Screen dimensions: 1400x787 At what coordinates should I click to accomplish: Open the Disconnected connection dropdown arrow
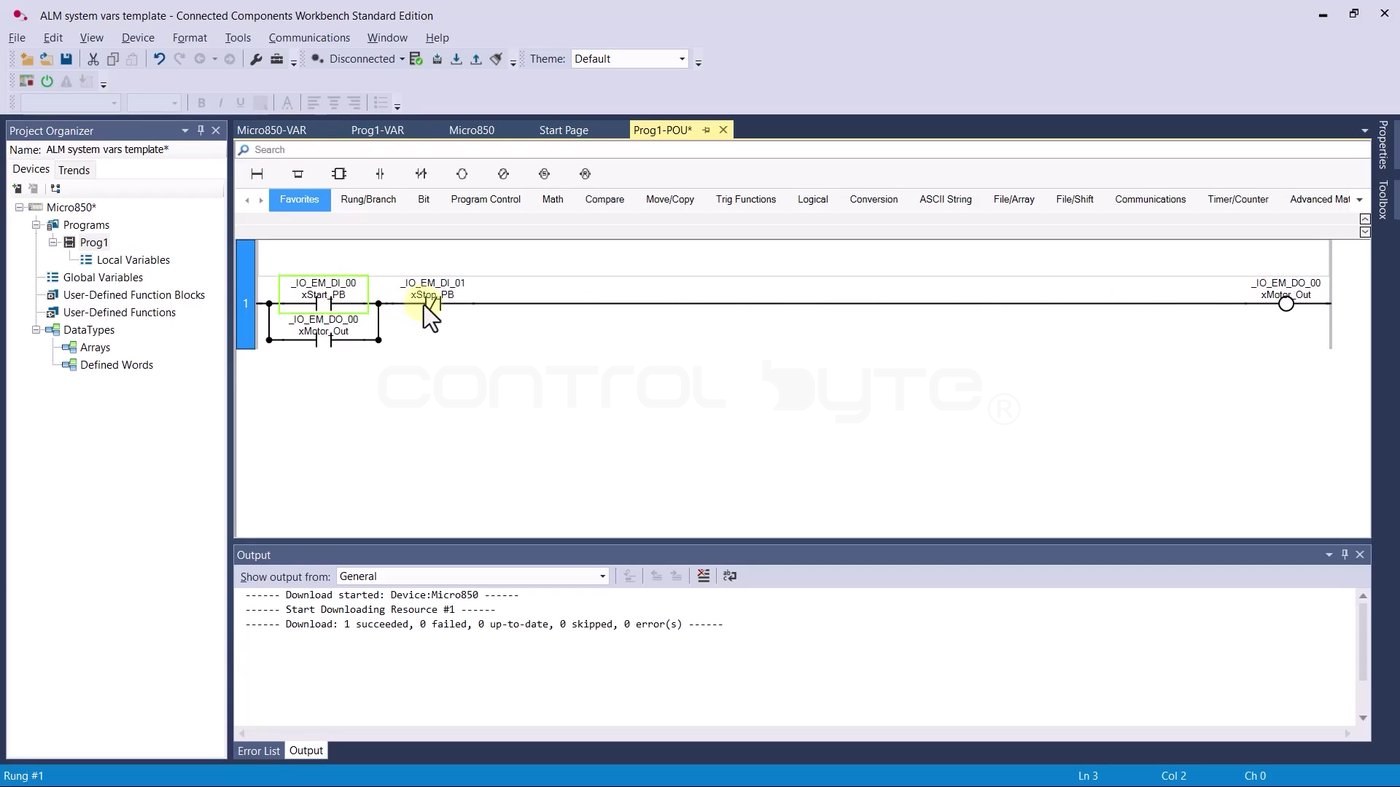pyautogui.click(x=402, y=59)
